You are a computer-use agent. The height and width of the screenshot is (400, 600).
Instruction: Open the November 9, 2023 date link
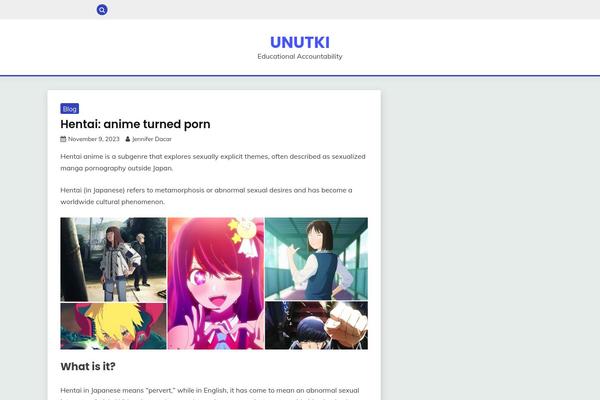[94, 139]
